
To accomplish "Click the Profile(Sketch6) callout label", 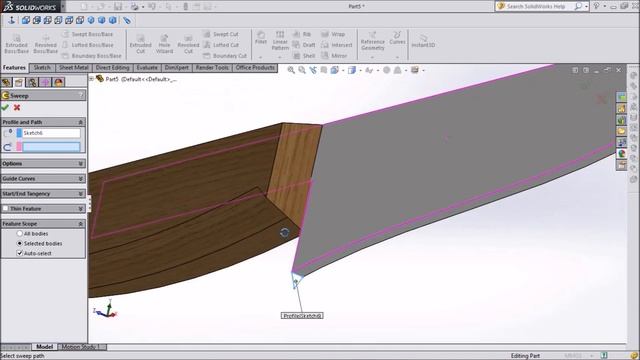I will click(x=302, y=316).
